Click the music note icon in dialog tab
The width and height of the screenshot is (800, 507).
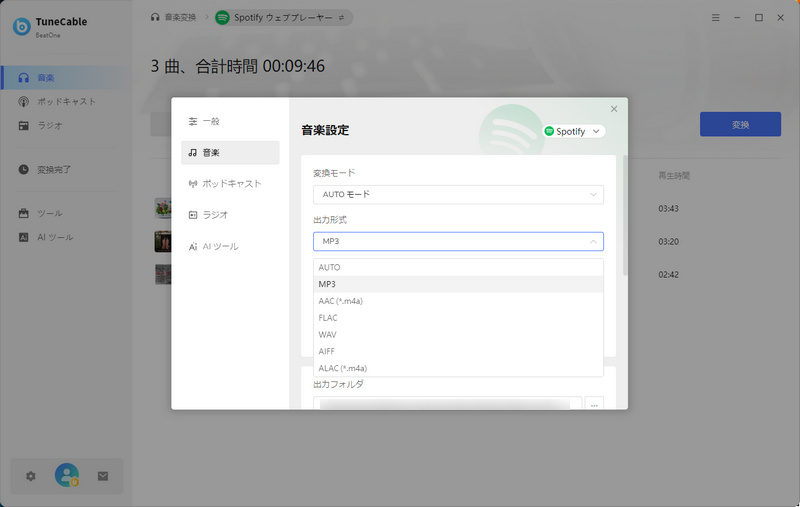192,153
